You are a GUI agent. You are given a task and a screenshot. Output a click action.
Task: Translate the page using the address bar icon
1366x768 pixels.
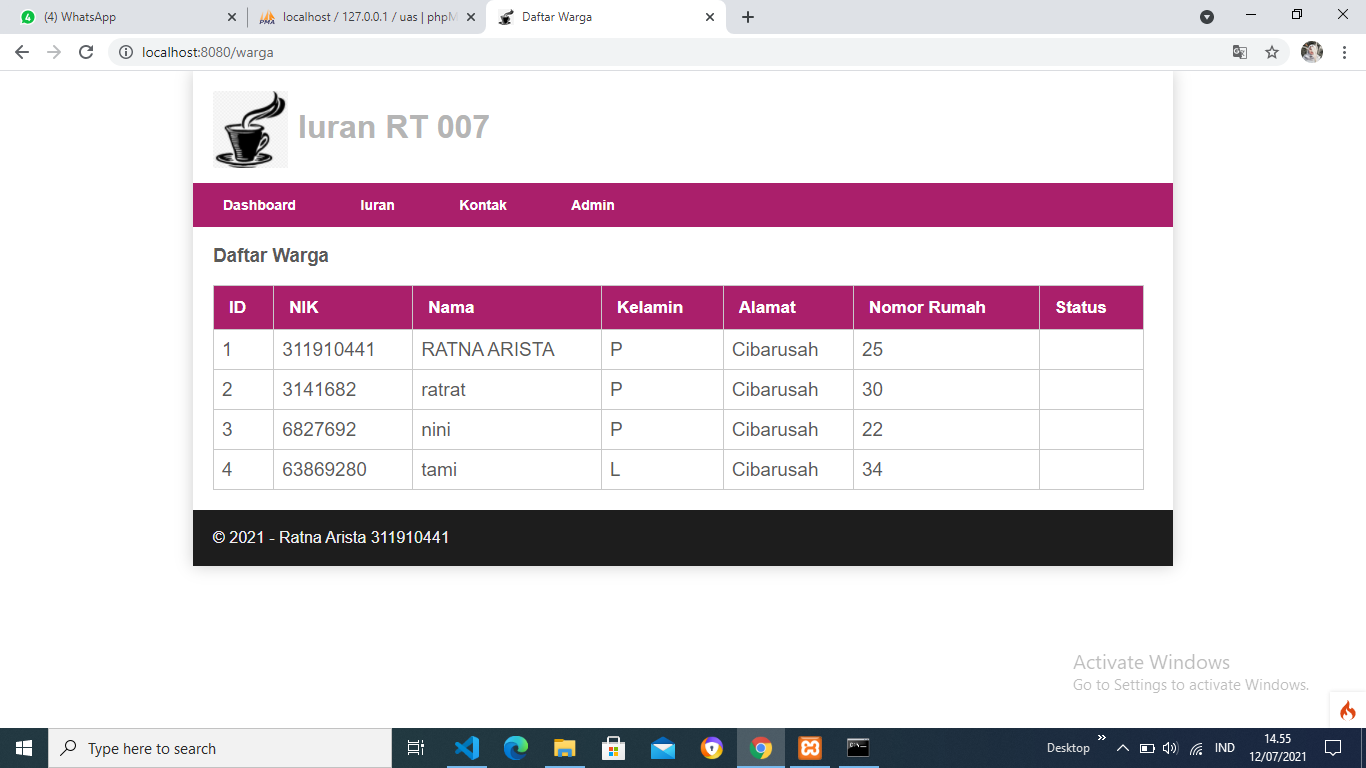click(x=1240, y=51)
